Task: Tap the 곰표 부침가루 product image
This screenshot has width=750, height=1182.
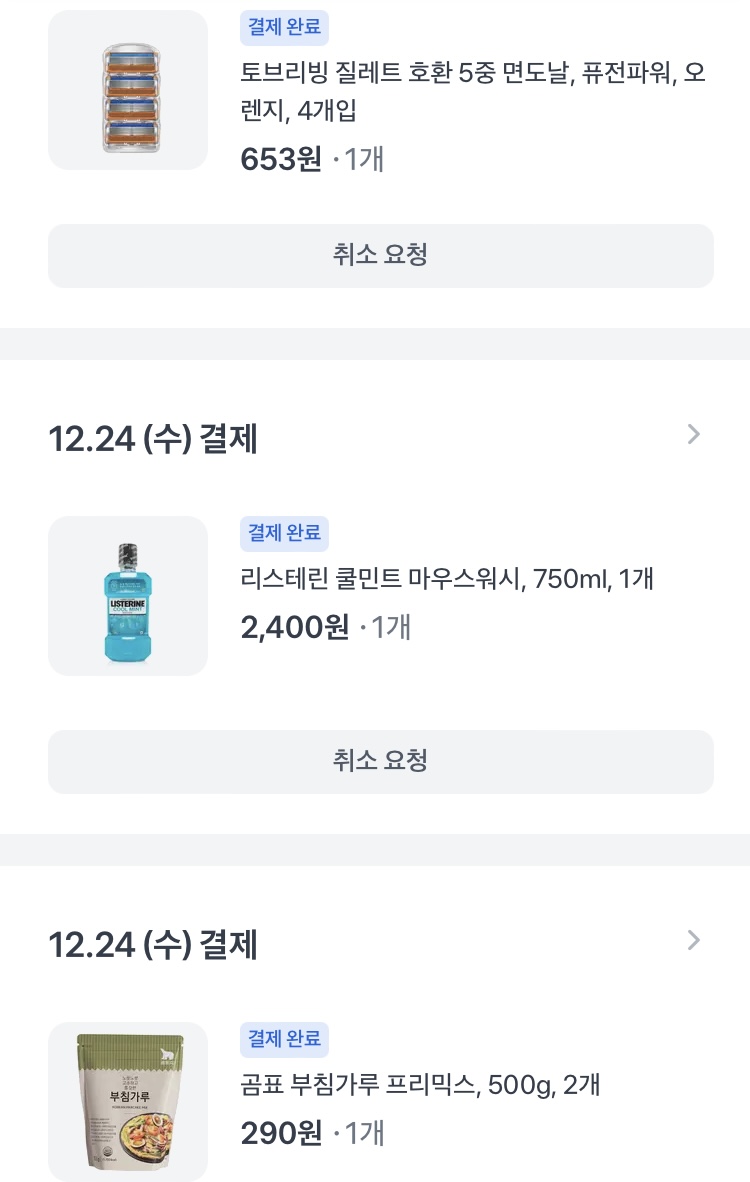Action: click(128, 1102)
